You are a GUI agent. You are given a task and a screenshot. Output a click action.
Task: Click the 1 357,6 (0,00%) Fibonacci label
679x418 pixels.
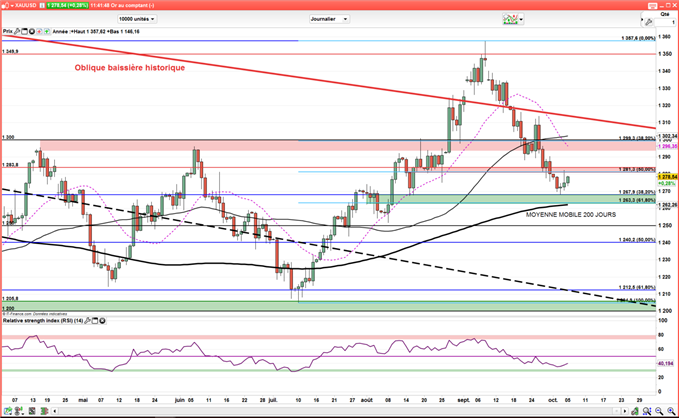638,38
